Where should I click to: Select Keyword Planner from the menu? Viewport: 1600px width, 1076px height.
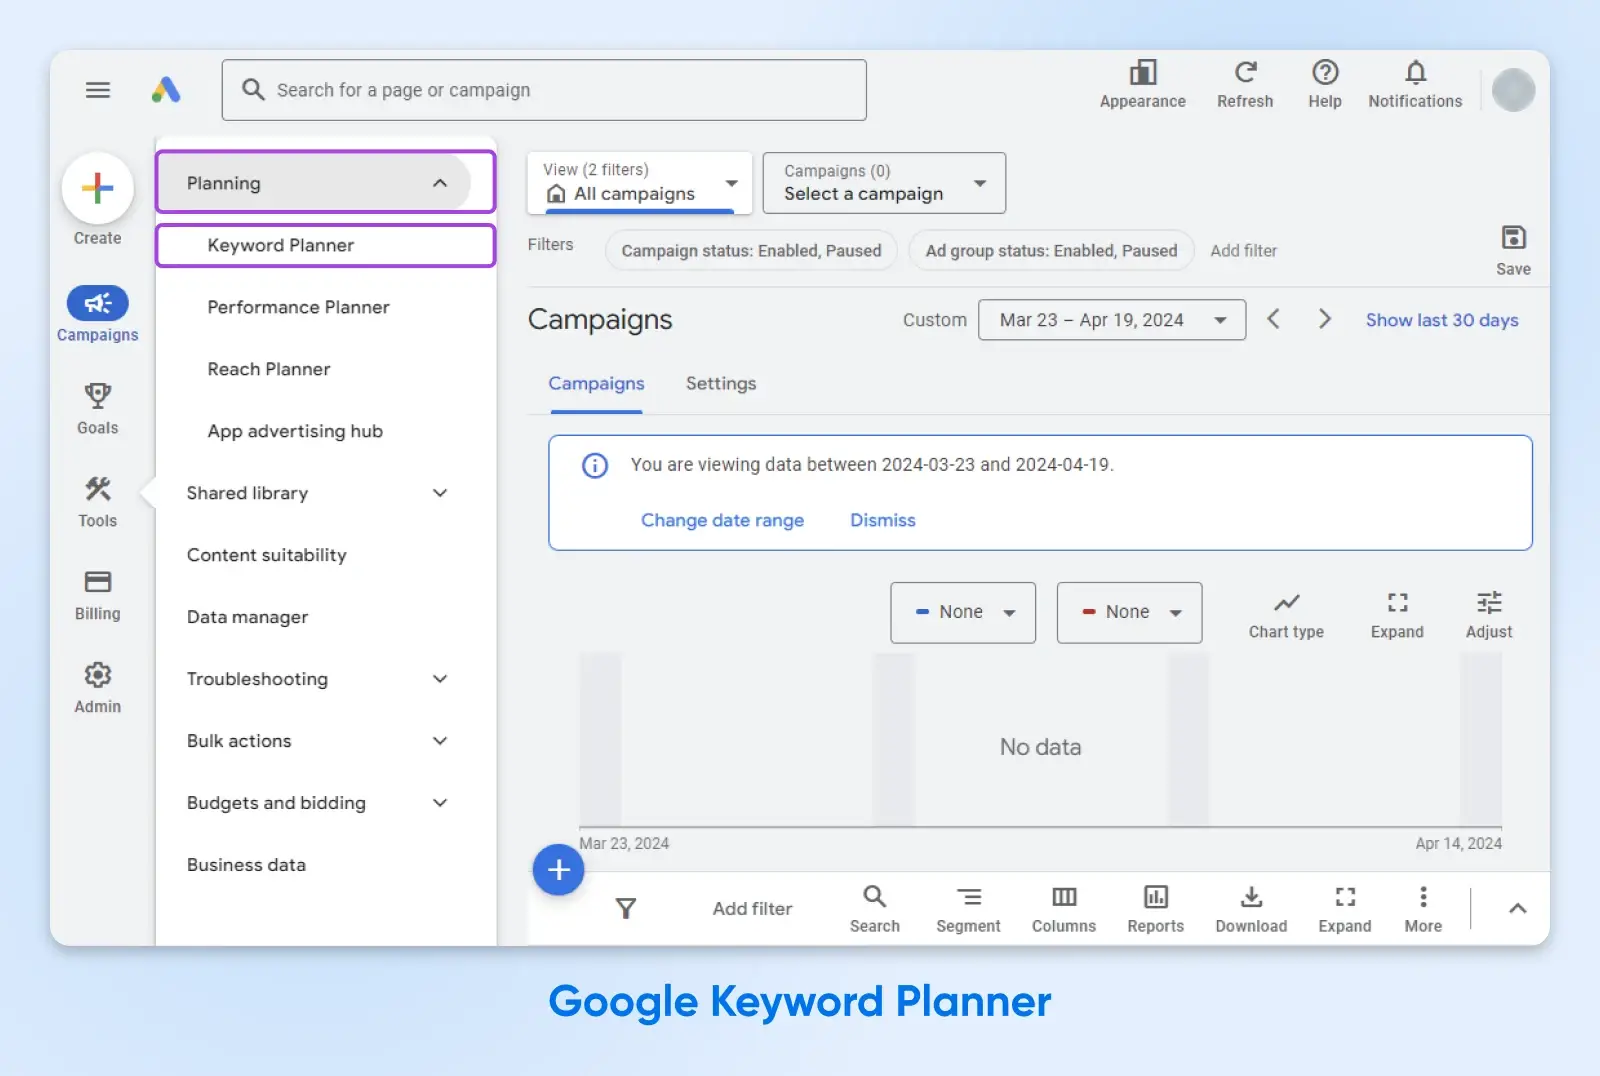[281, 245]
